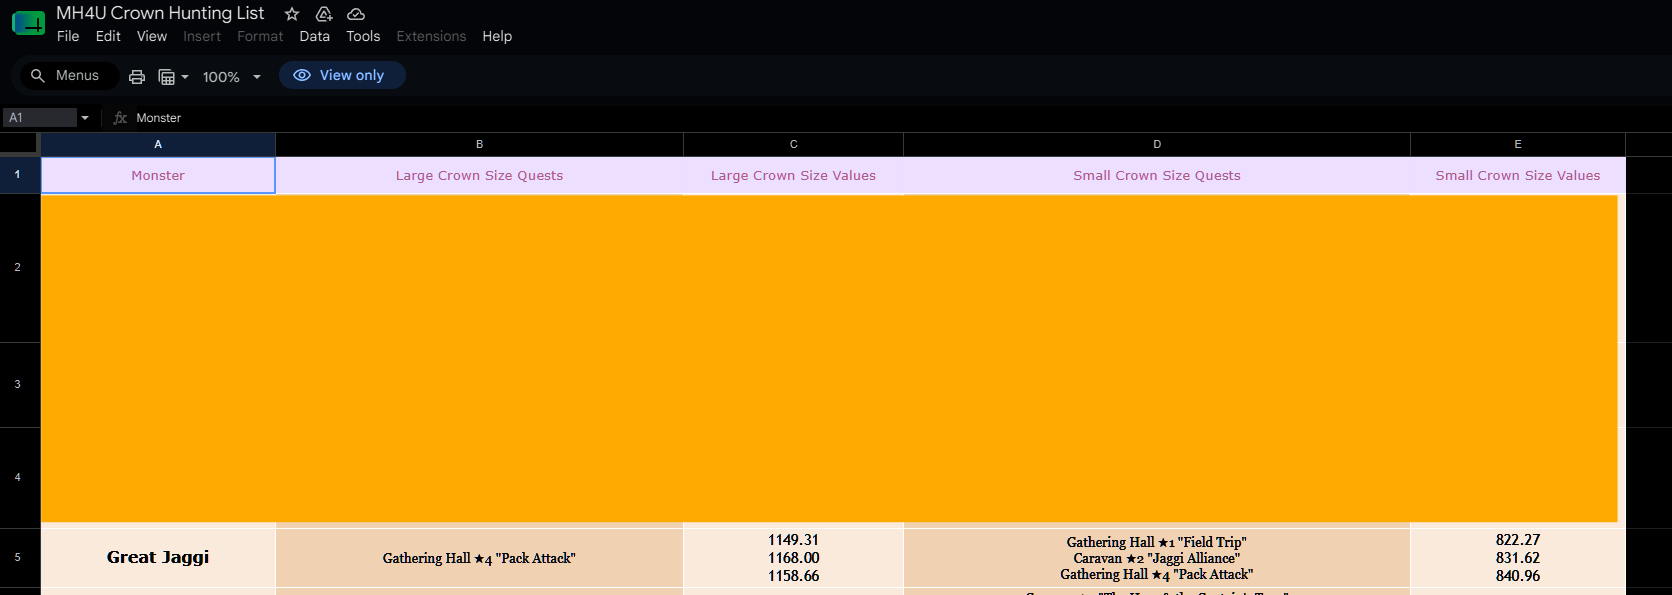Click the formula bar showing Monster

click(x=900, y=118)
